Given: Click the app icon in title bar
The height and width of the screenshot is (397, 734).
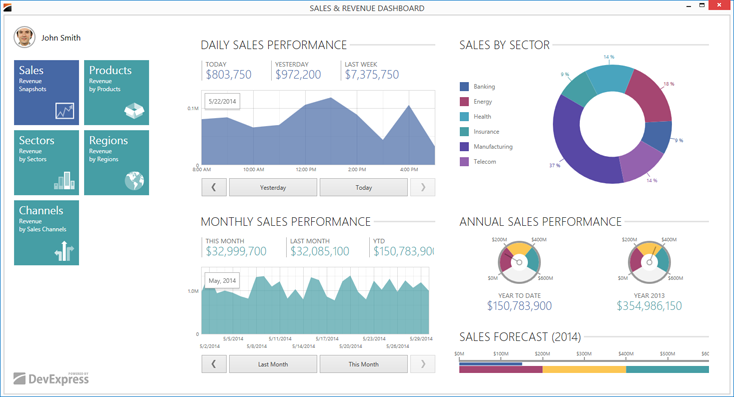Looking at the screenshot, I should (x=7, y=7).
